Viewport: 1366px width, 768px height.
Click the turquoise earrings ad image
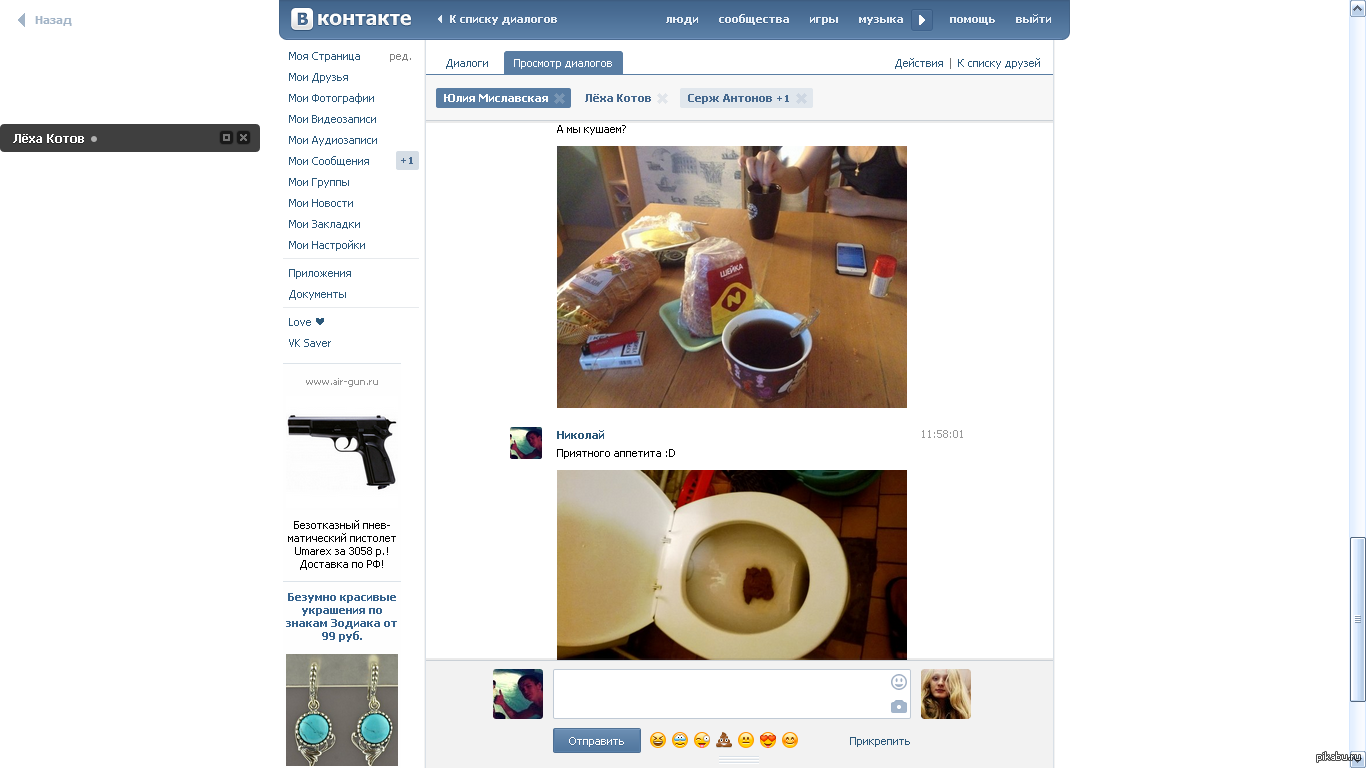[342, 710]
